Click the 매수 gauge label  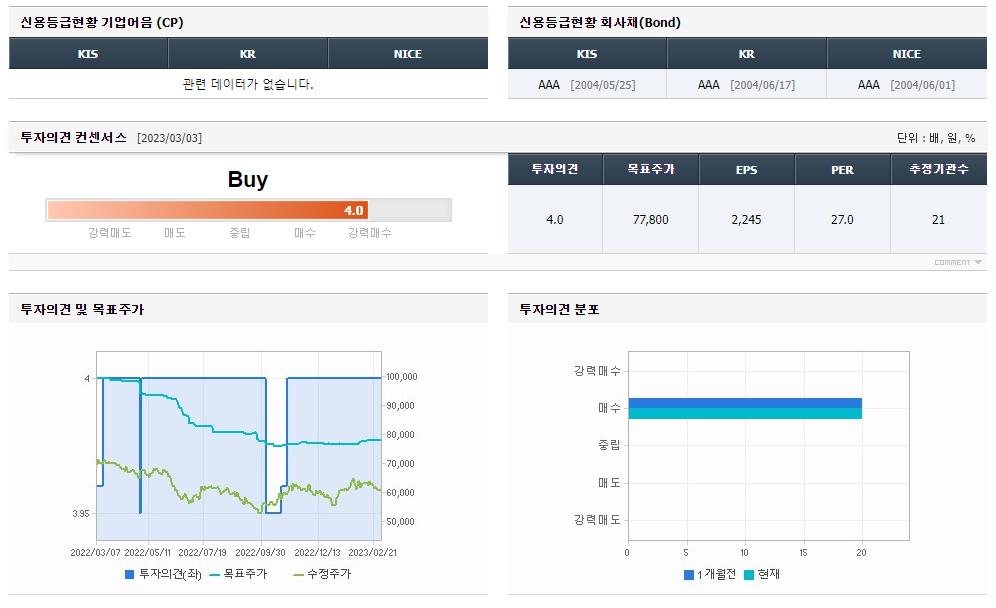304,233
